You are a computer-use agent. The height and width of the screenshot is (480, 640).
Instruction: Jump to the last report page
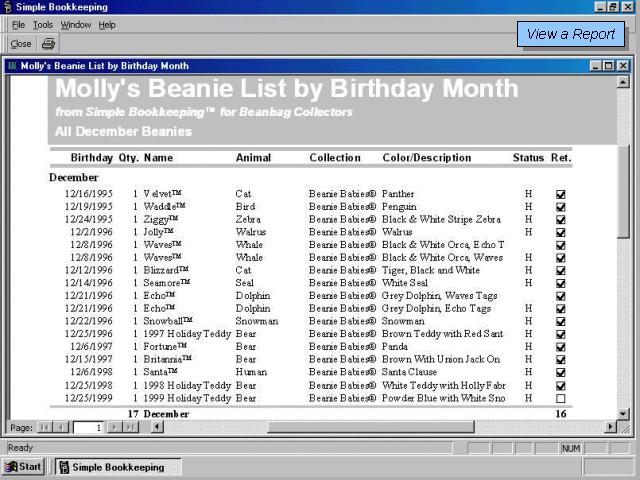(x=130, y=427)
